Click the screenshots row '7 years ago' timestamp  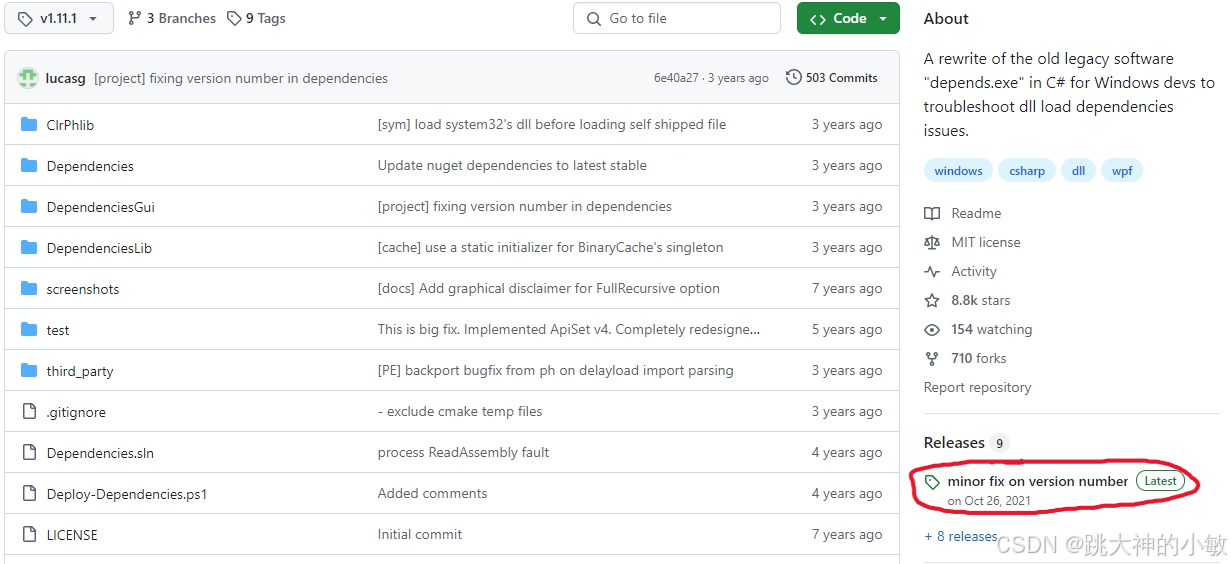pyautogui.click(x=847, y=288)
